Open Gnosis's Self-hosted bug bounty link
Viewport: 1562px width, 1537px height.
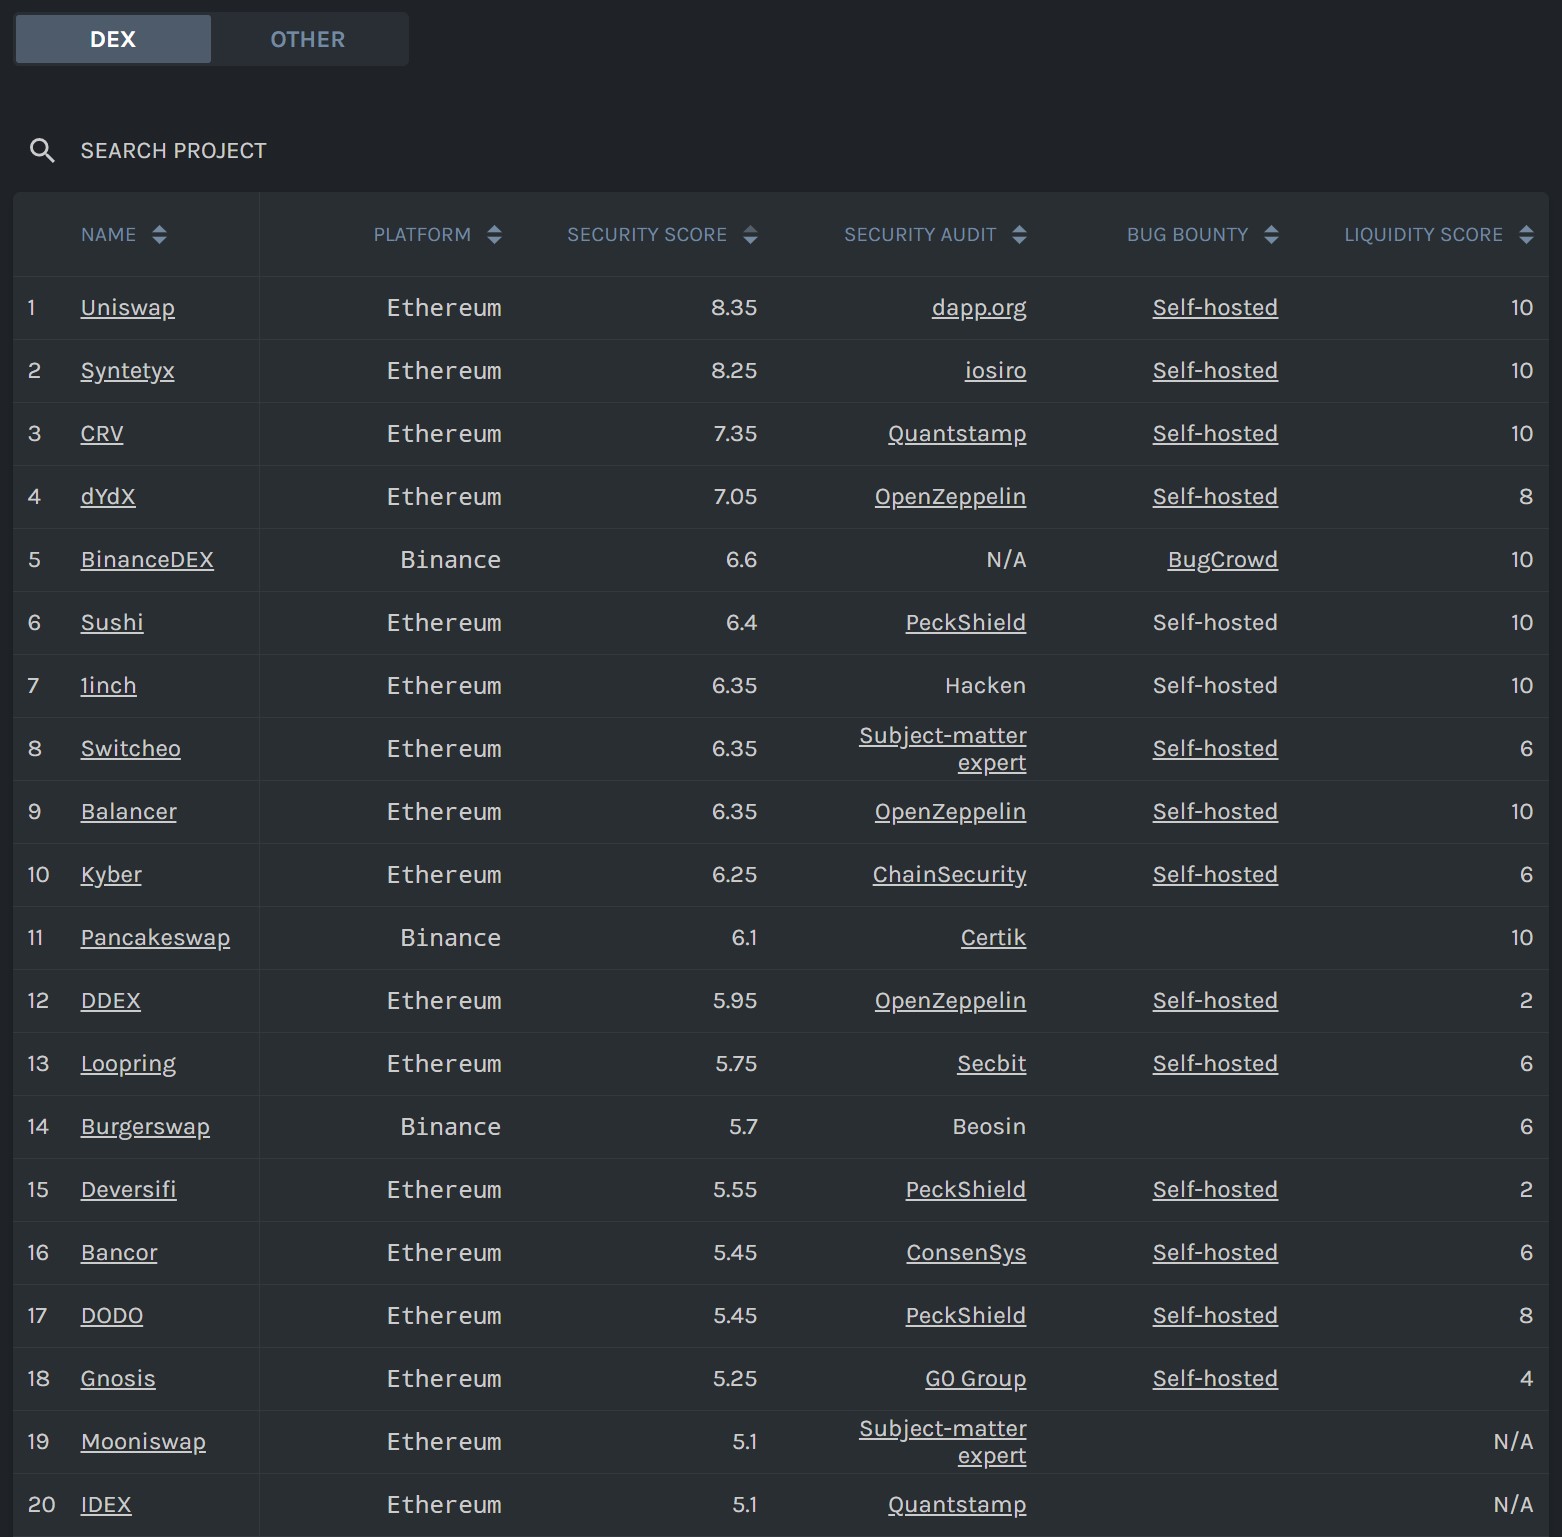click(1215, 1379)
